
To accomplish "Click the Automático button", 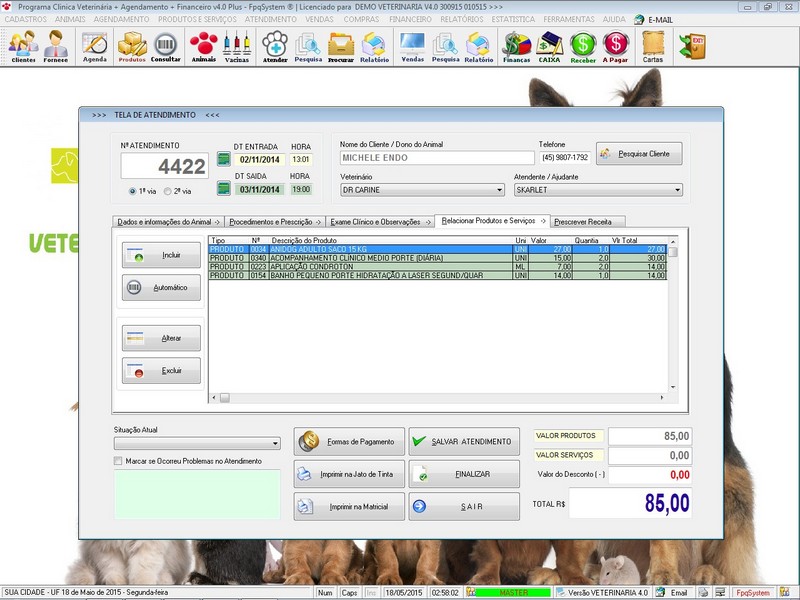I will pos(161,288).
